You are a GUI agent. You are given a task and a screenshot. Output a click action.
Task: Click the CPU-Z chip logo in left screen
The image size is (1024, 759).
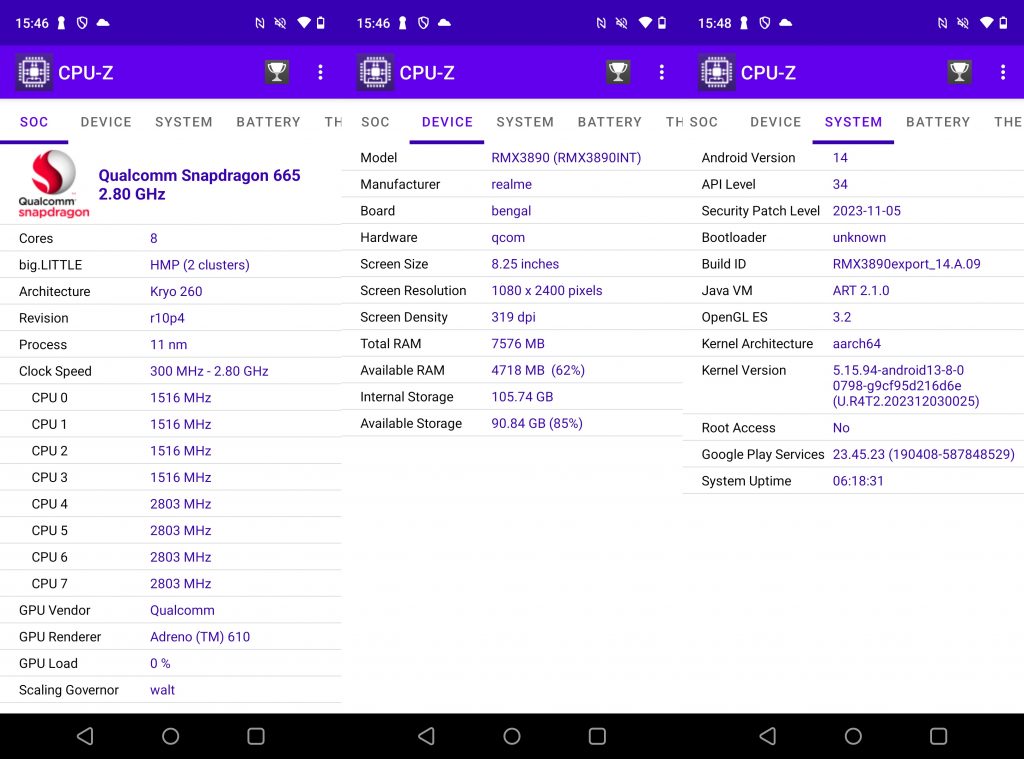pos(34,72)
